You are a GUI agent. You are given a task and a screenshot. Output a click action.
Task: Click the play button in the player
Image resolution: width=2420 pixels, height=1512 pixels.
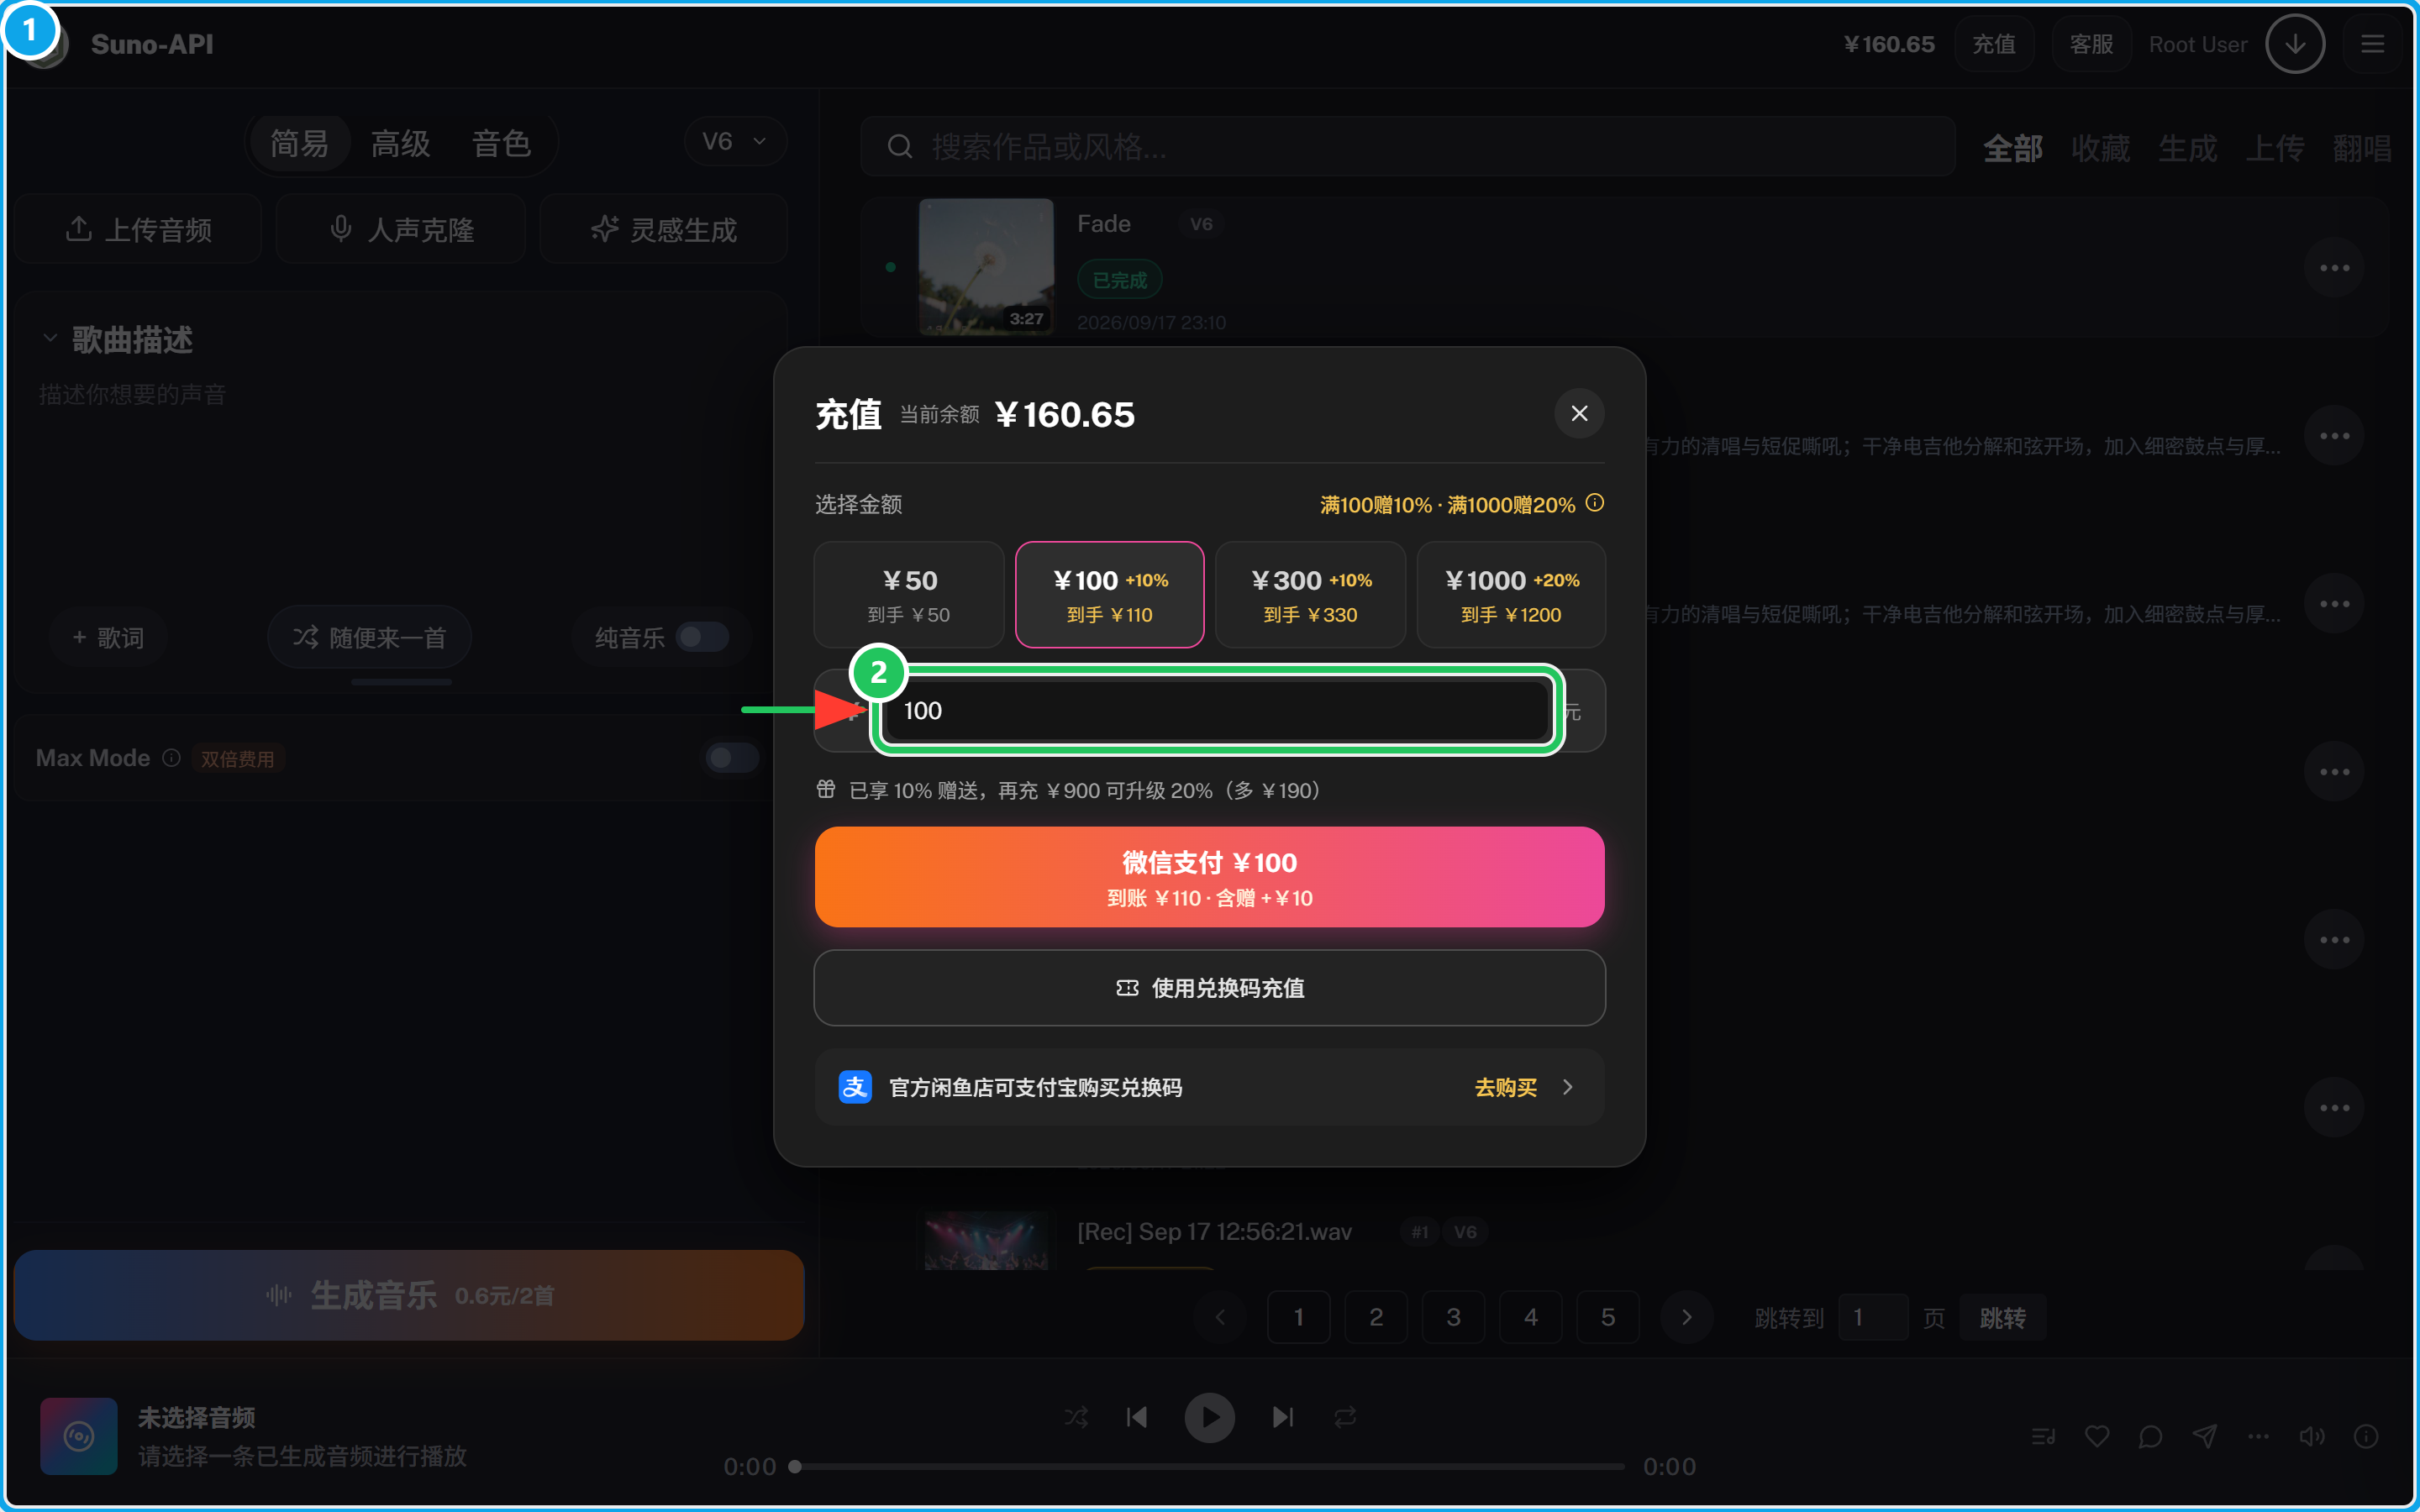(1209, 1417)
